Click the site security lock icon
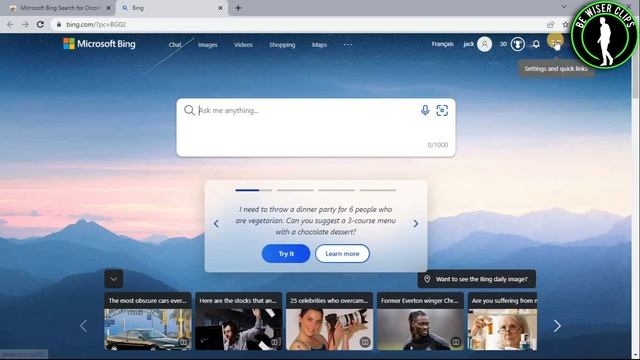This screenshot has height=360, width=640. [x=59, y=24]
